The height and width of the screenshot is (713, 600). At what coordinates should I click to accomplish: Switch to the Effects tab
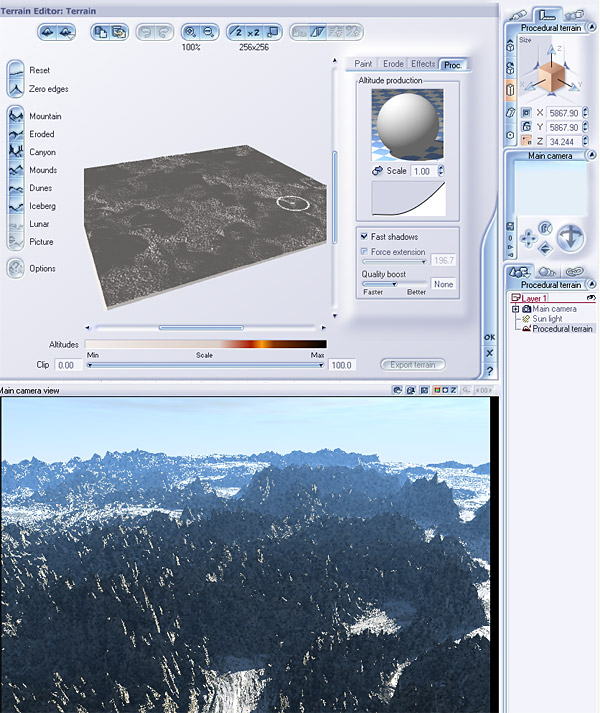[423, 64]
